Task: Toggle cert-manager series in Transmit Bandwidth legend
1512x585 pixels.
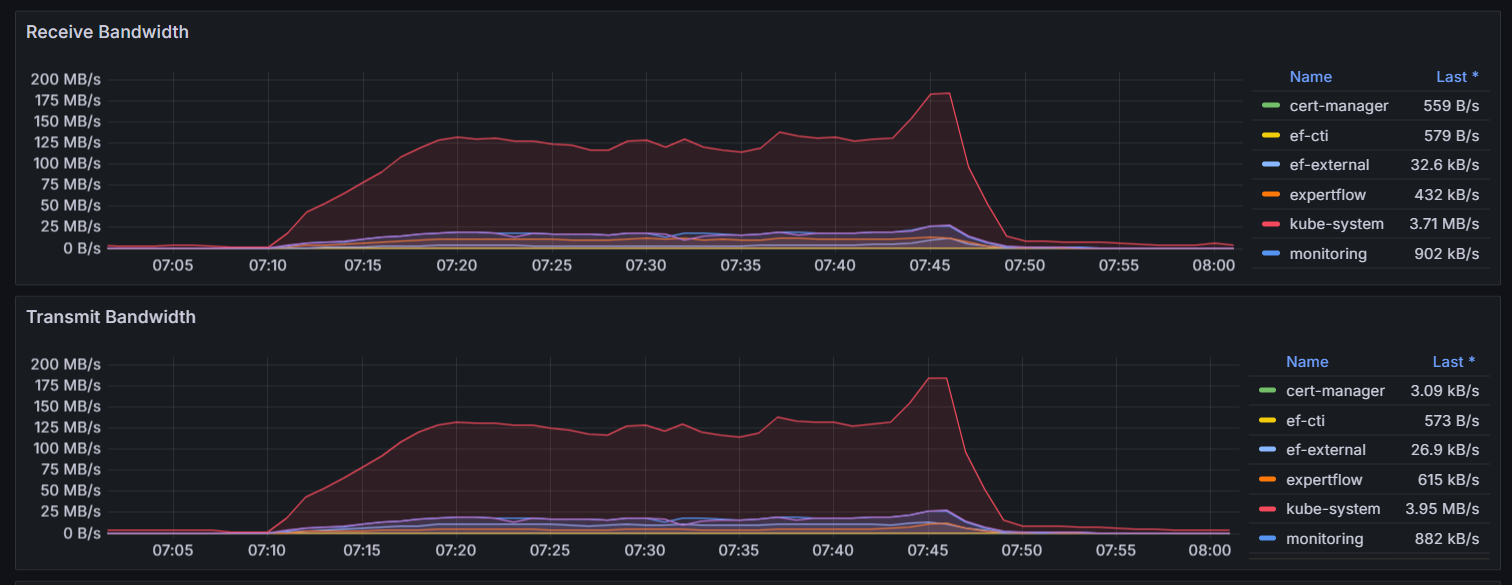Action: (x=1335, y=391)
